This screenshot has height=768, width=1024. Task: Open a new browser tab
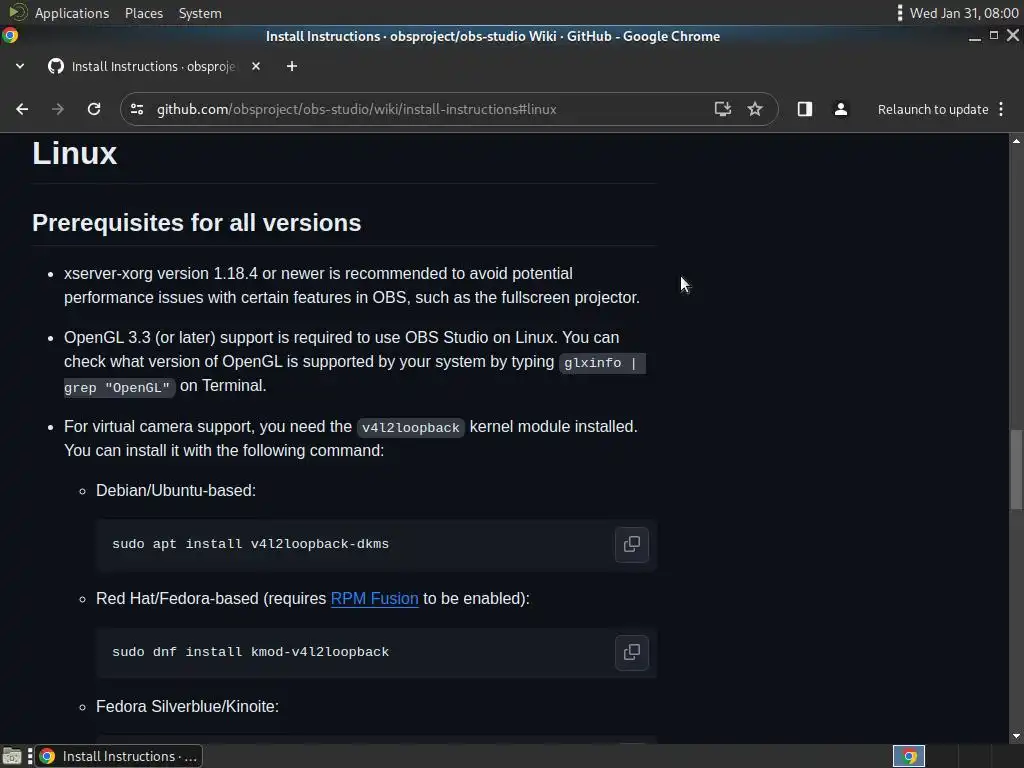pos(292,66)
